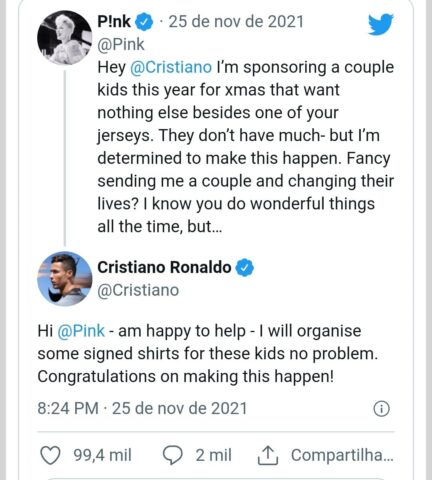Open Cristiano Ronaldo's profile picture
The width and height of the screenshot is (432, 480).
[x=64, y=279]
